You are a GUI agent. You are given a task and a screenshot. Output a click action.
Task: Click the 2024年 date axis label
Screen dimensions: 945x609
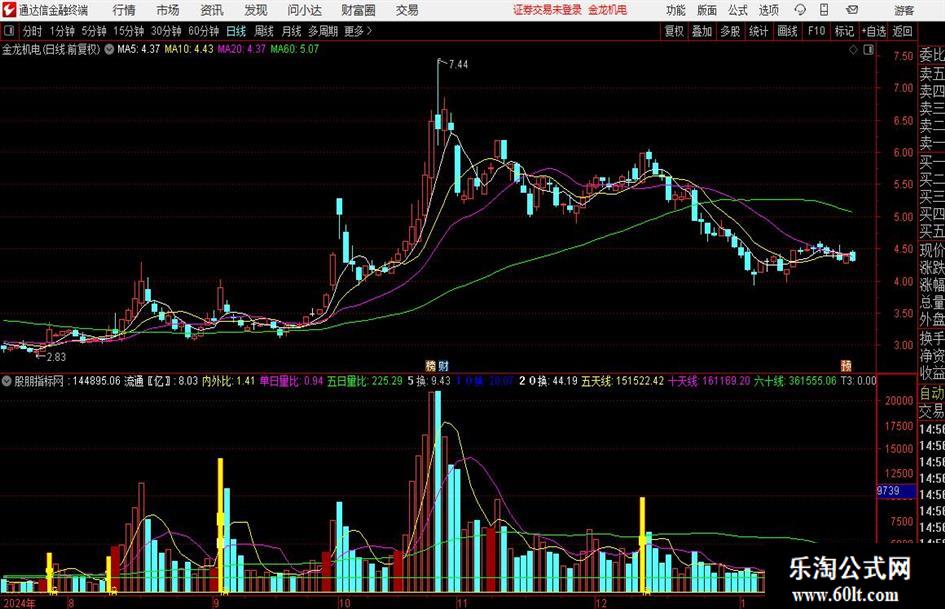[19, 603]
